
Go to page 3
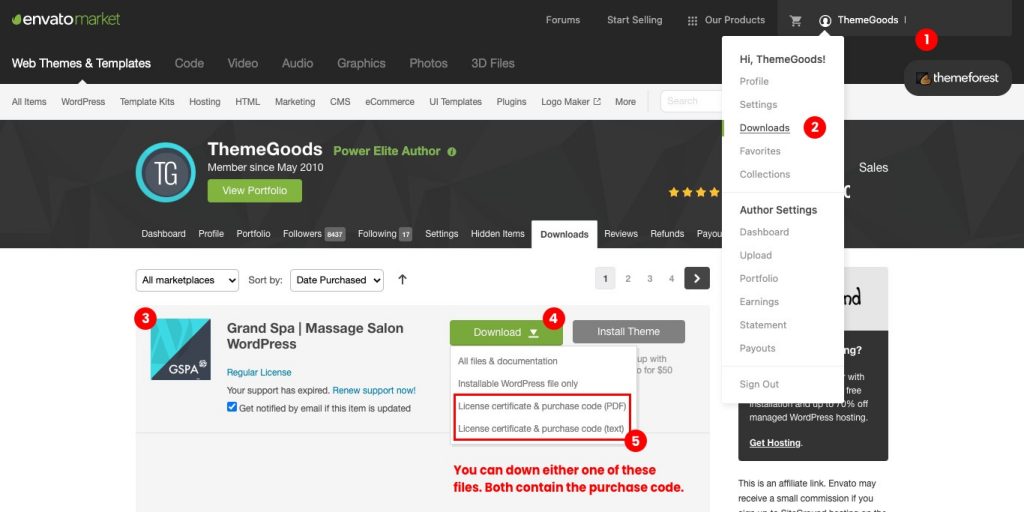[650, 279]
